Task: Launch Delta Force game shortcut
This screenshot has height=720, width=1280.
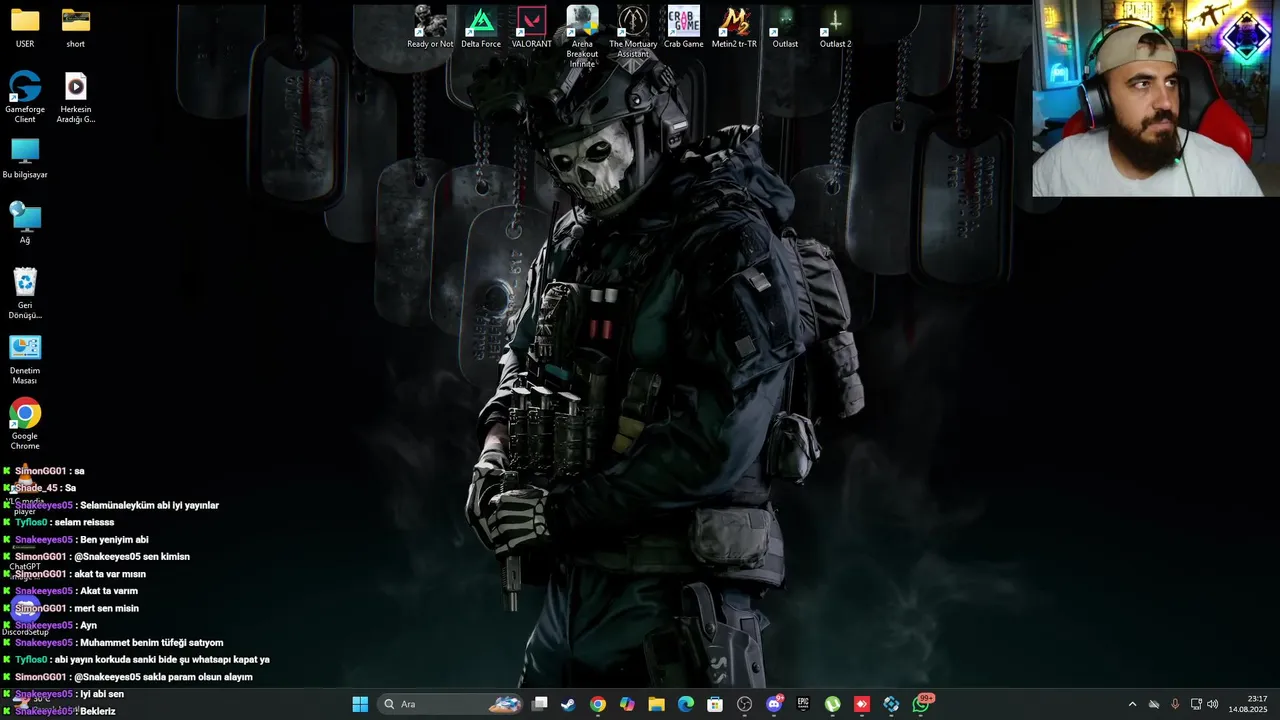Action: [x=481, y=27]
